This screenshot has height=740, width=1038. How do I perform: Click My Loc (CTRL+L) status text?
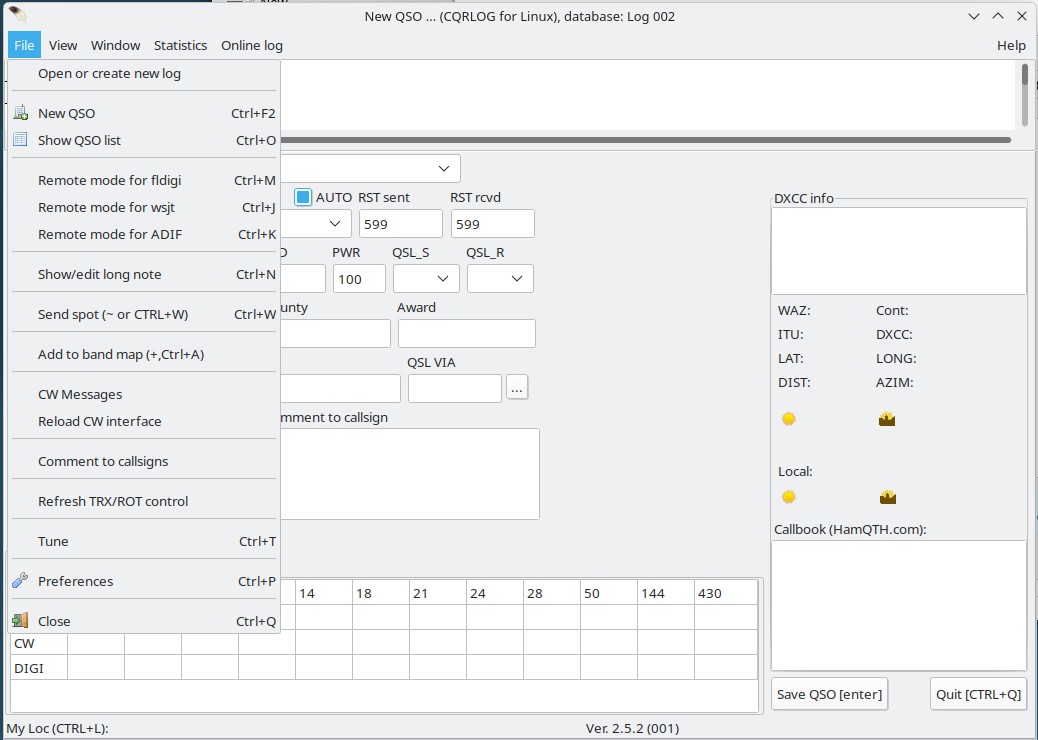(x=58, y=729)
